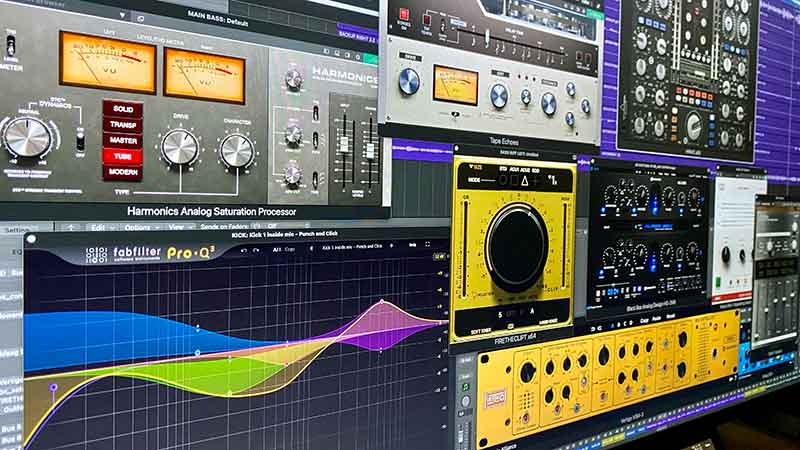Select the purple low-cut EQ band node
The height and width of the screenshot is (450, 800).
coord(53,388)
